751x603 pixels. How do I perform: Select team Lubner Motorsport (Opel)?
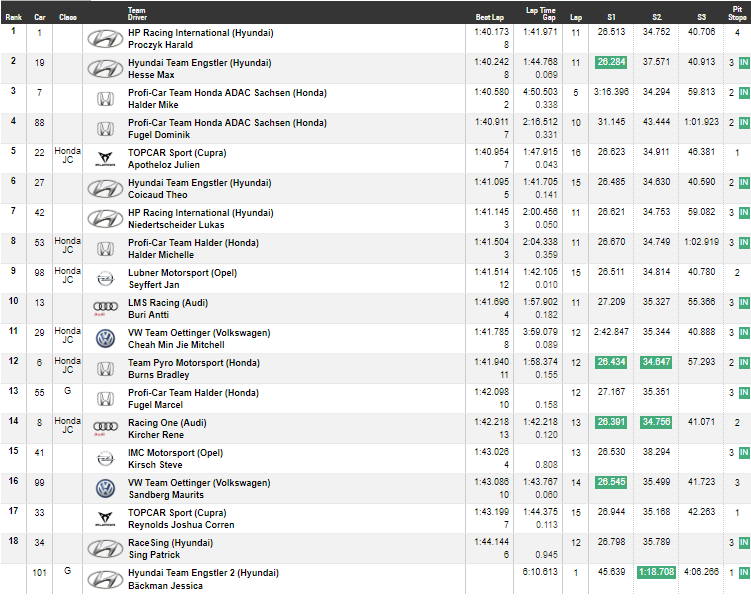click(x=182, y=273)
